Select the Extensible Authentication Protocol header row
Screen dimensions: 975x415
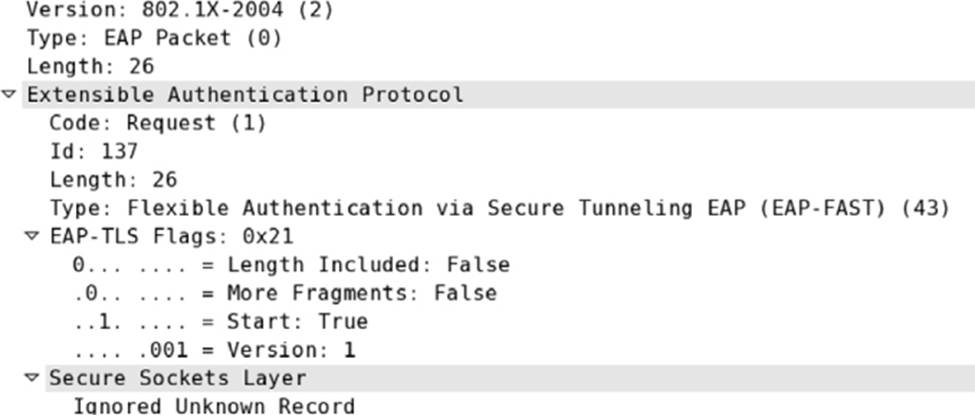click(498, 95)
